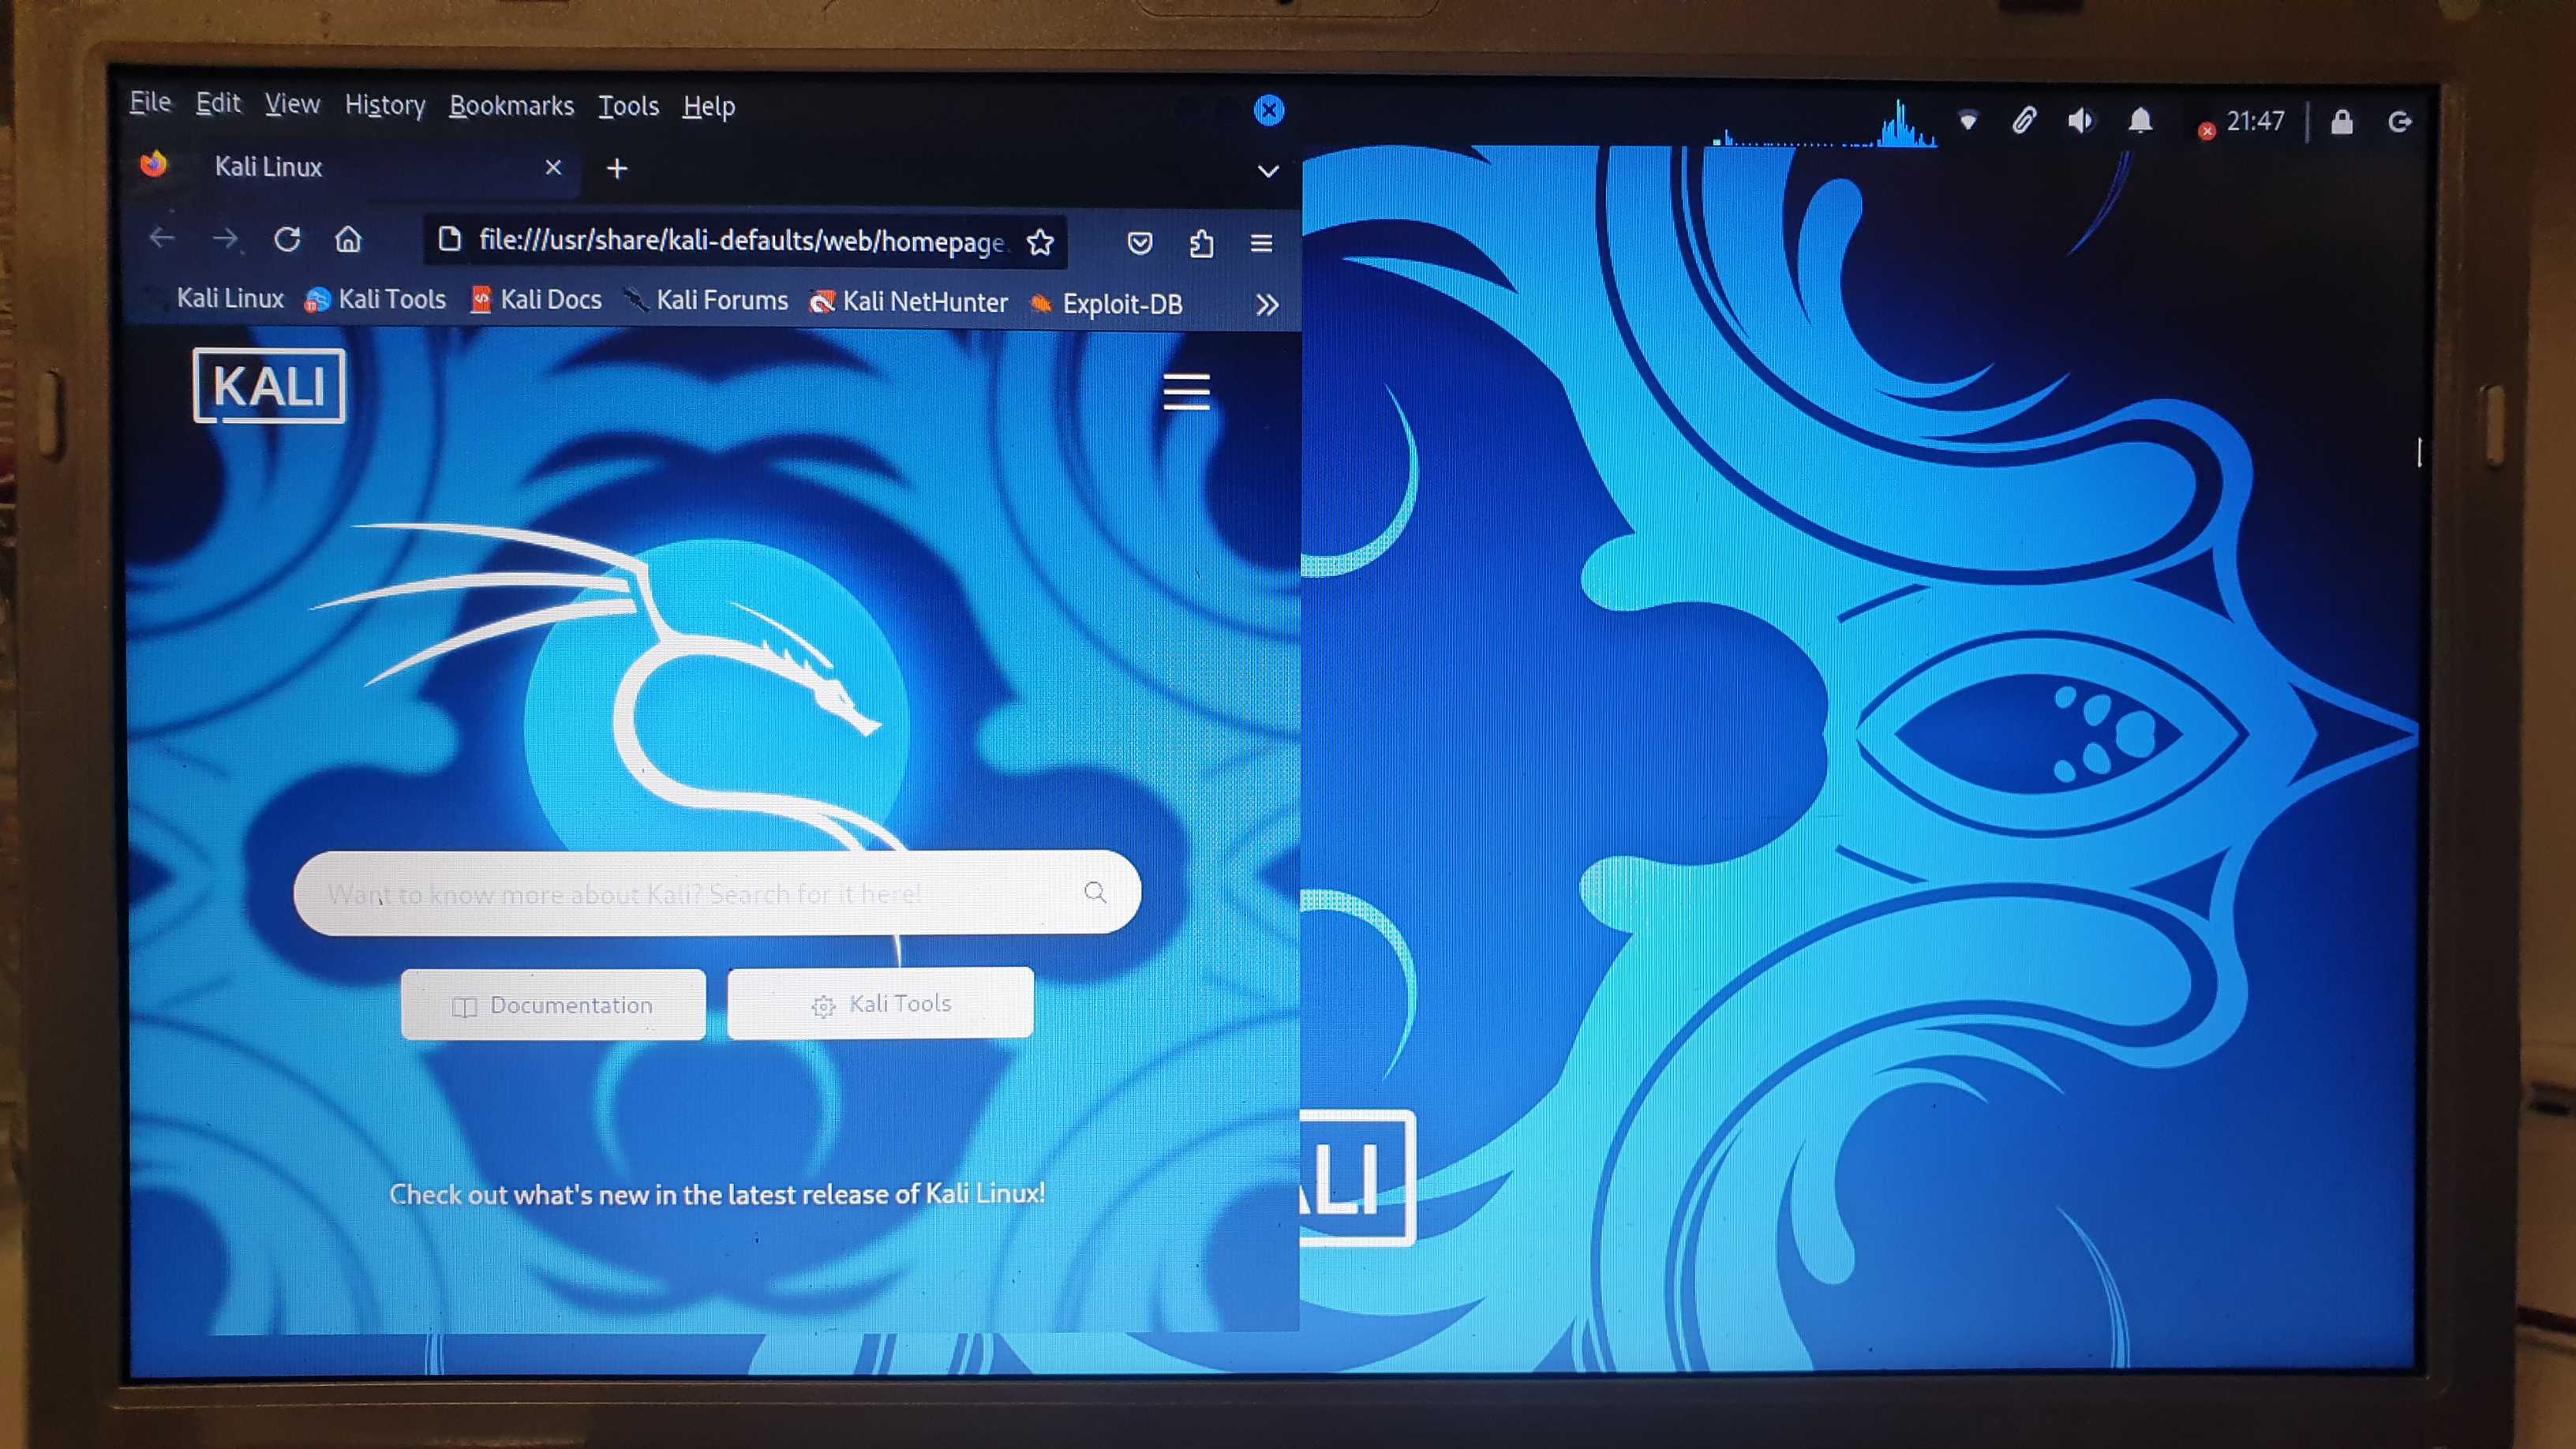Open the network connection tray icon
The image size is (2576, 1449).
(1967, 122)
